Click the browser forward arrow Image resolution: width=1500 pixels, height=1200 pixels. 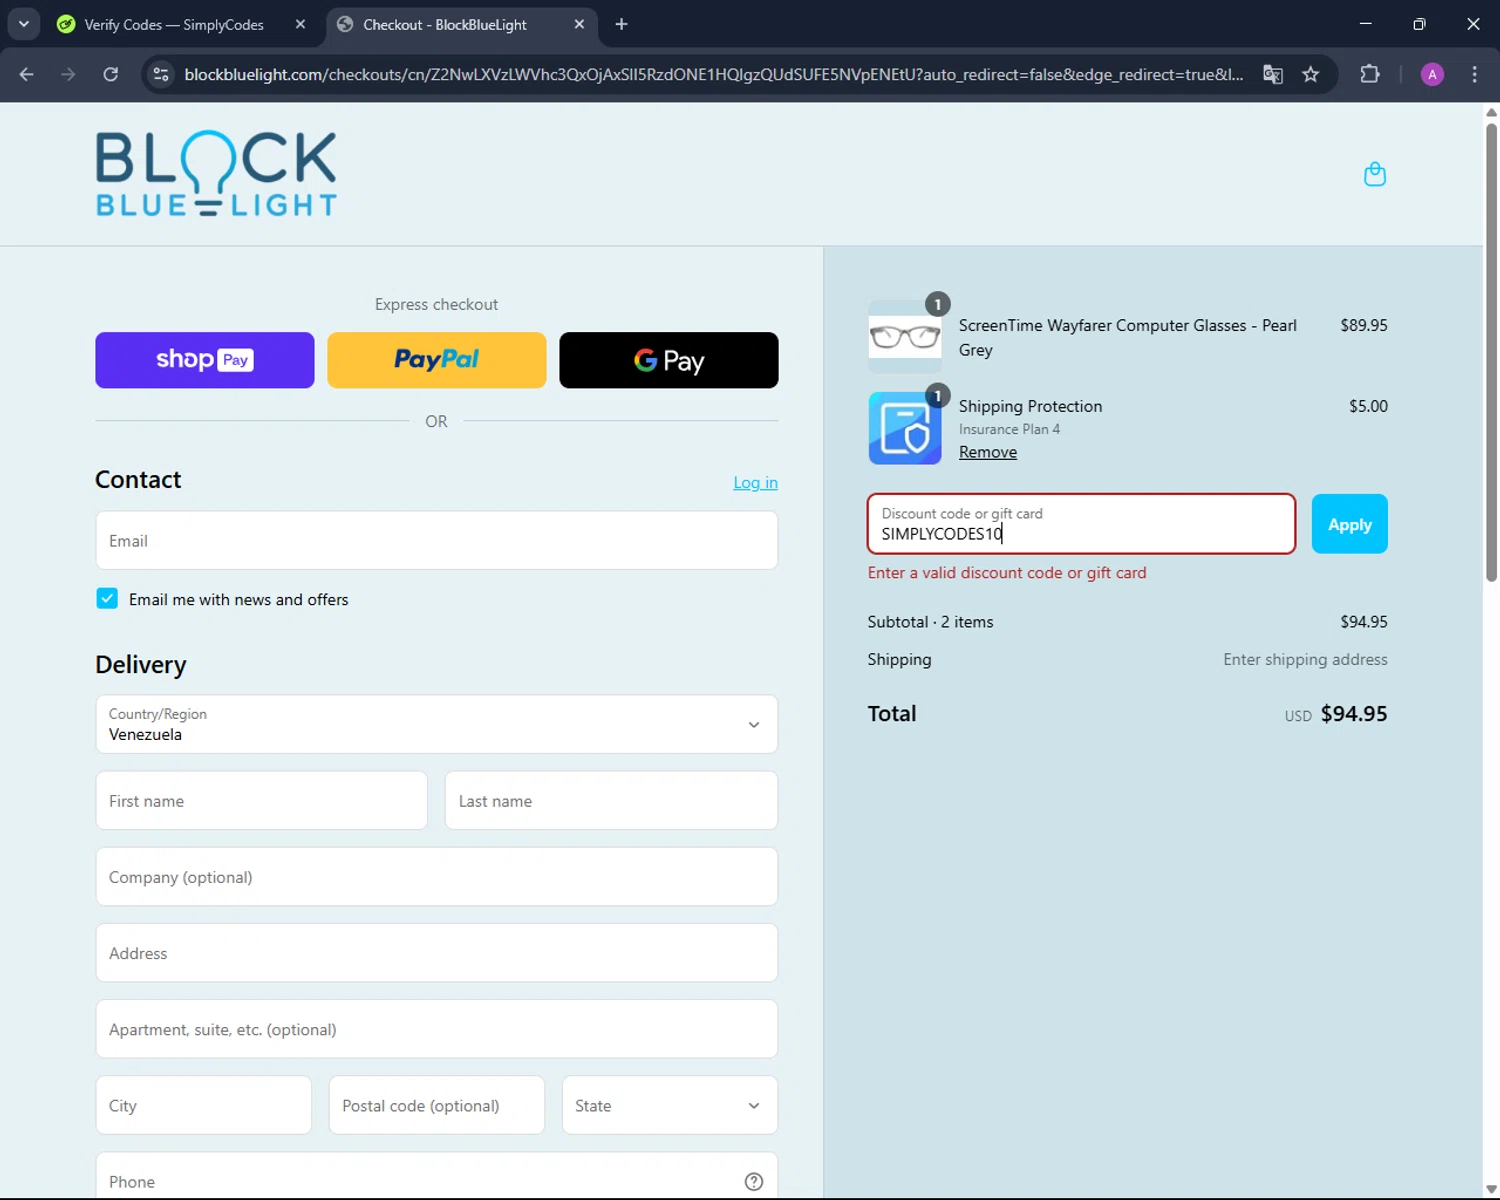[x=68, y=74]
